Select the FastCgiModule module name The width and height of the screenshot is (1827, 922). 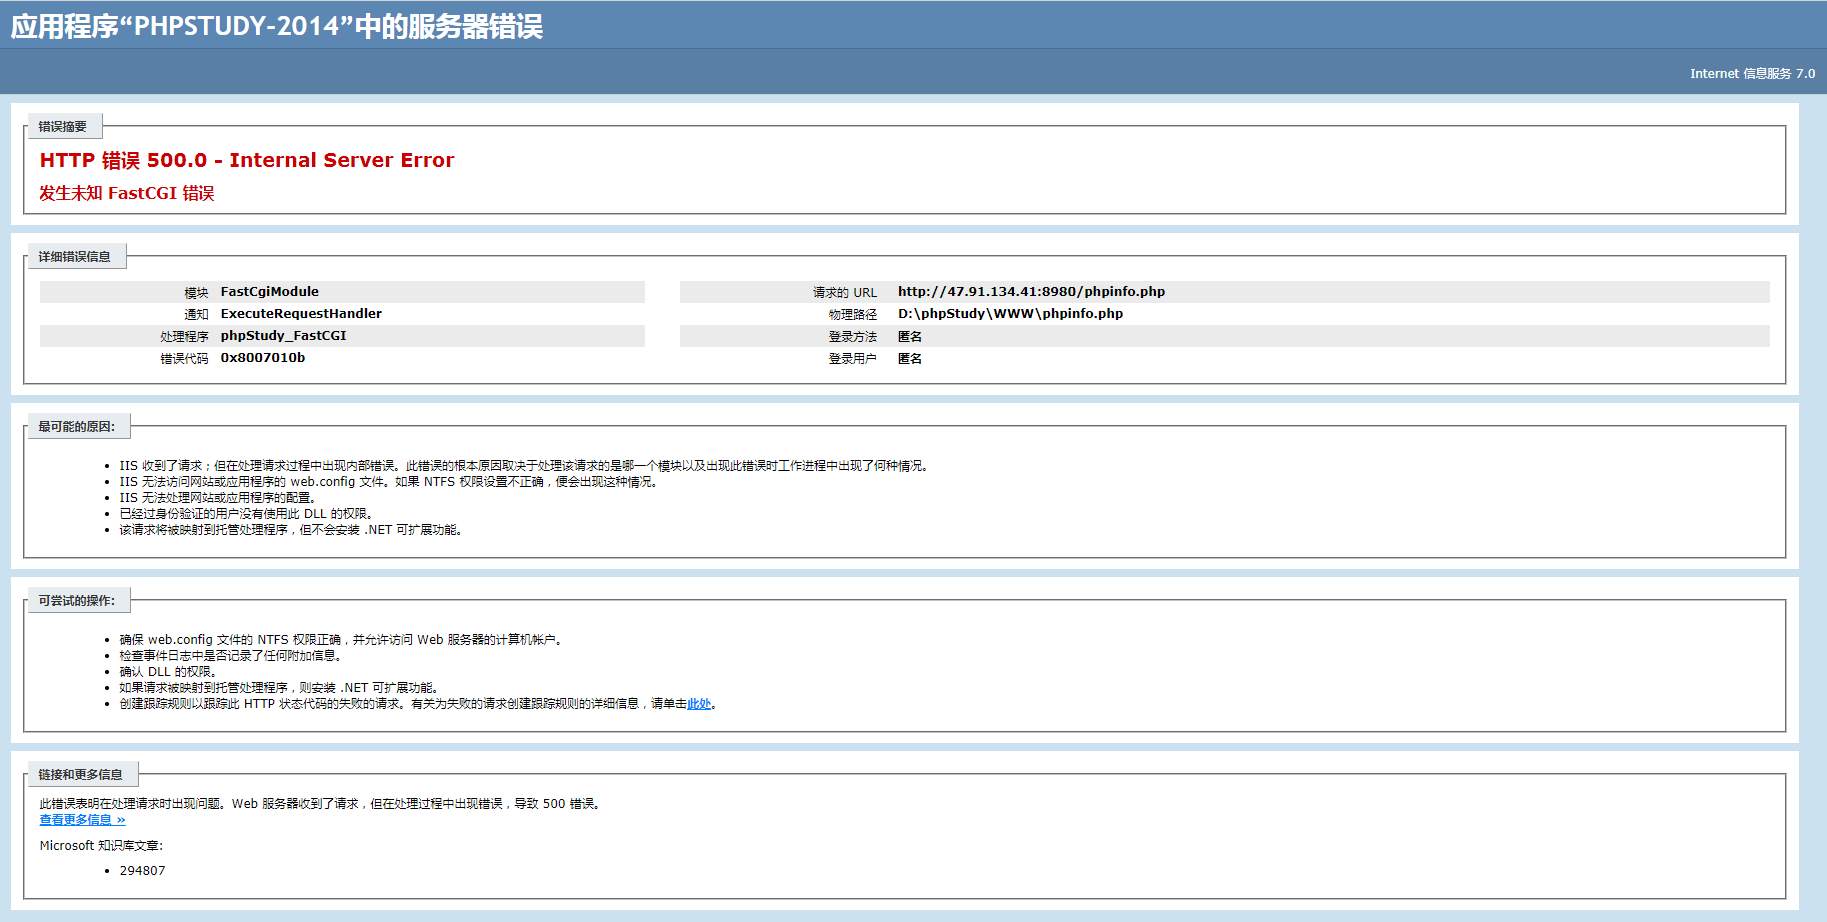tap(268, 291)
